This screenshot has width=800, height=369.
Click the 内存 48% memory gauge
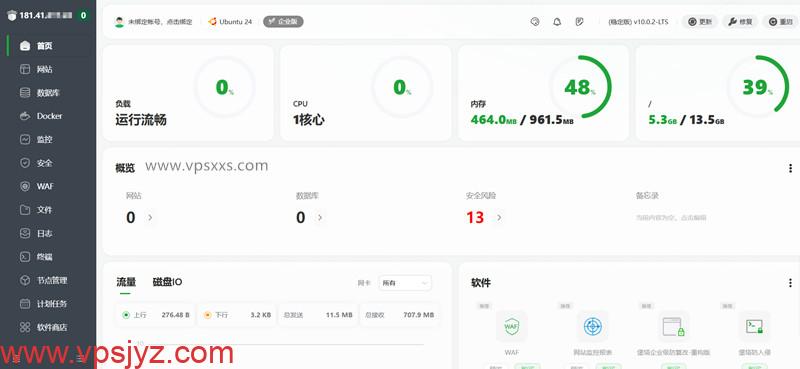pyautogui.click(x=580, y=88)
